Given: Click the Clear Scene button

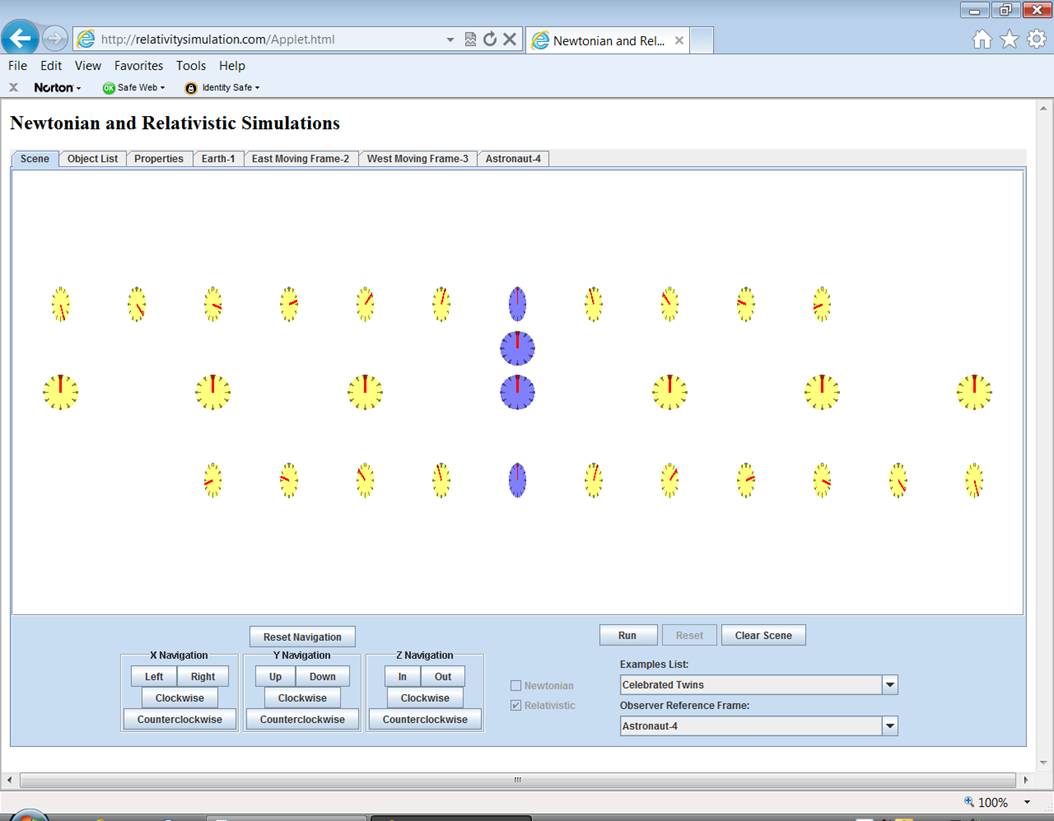Looking at the screenshot, I should [x=763, y=635].
